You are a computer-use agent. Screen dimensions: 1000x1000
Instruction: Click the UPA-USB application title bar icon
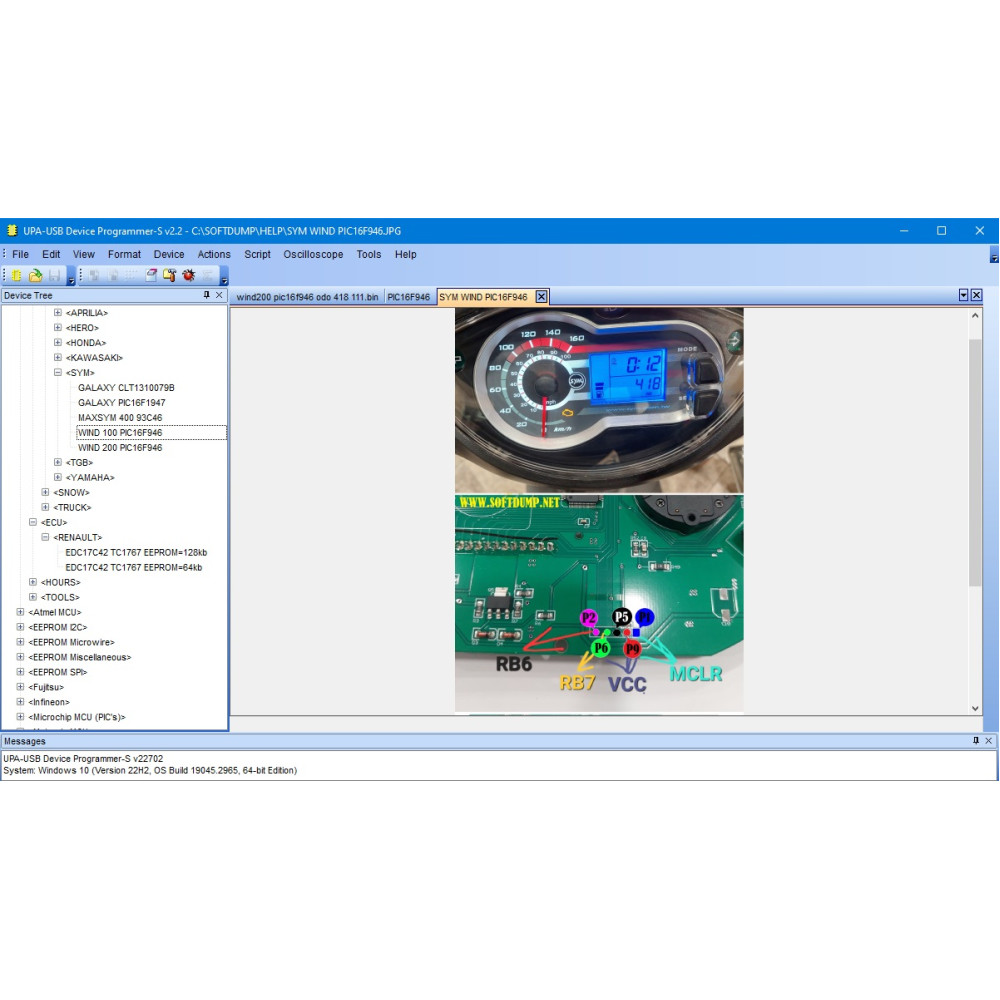11,230
